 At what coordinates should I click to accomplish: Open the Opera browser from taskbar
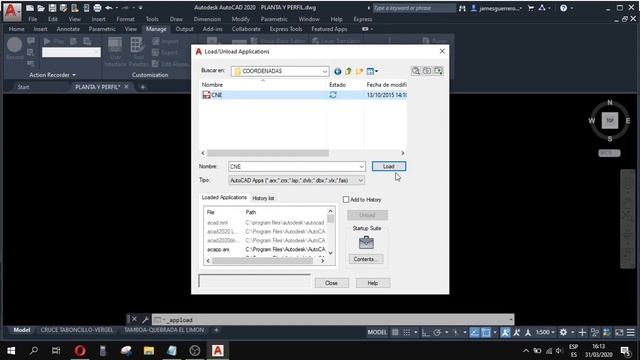[x=80, y=351]
